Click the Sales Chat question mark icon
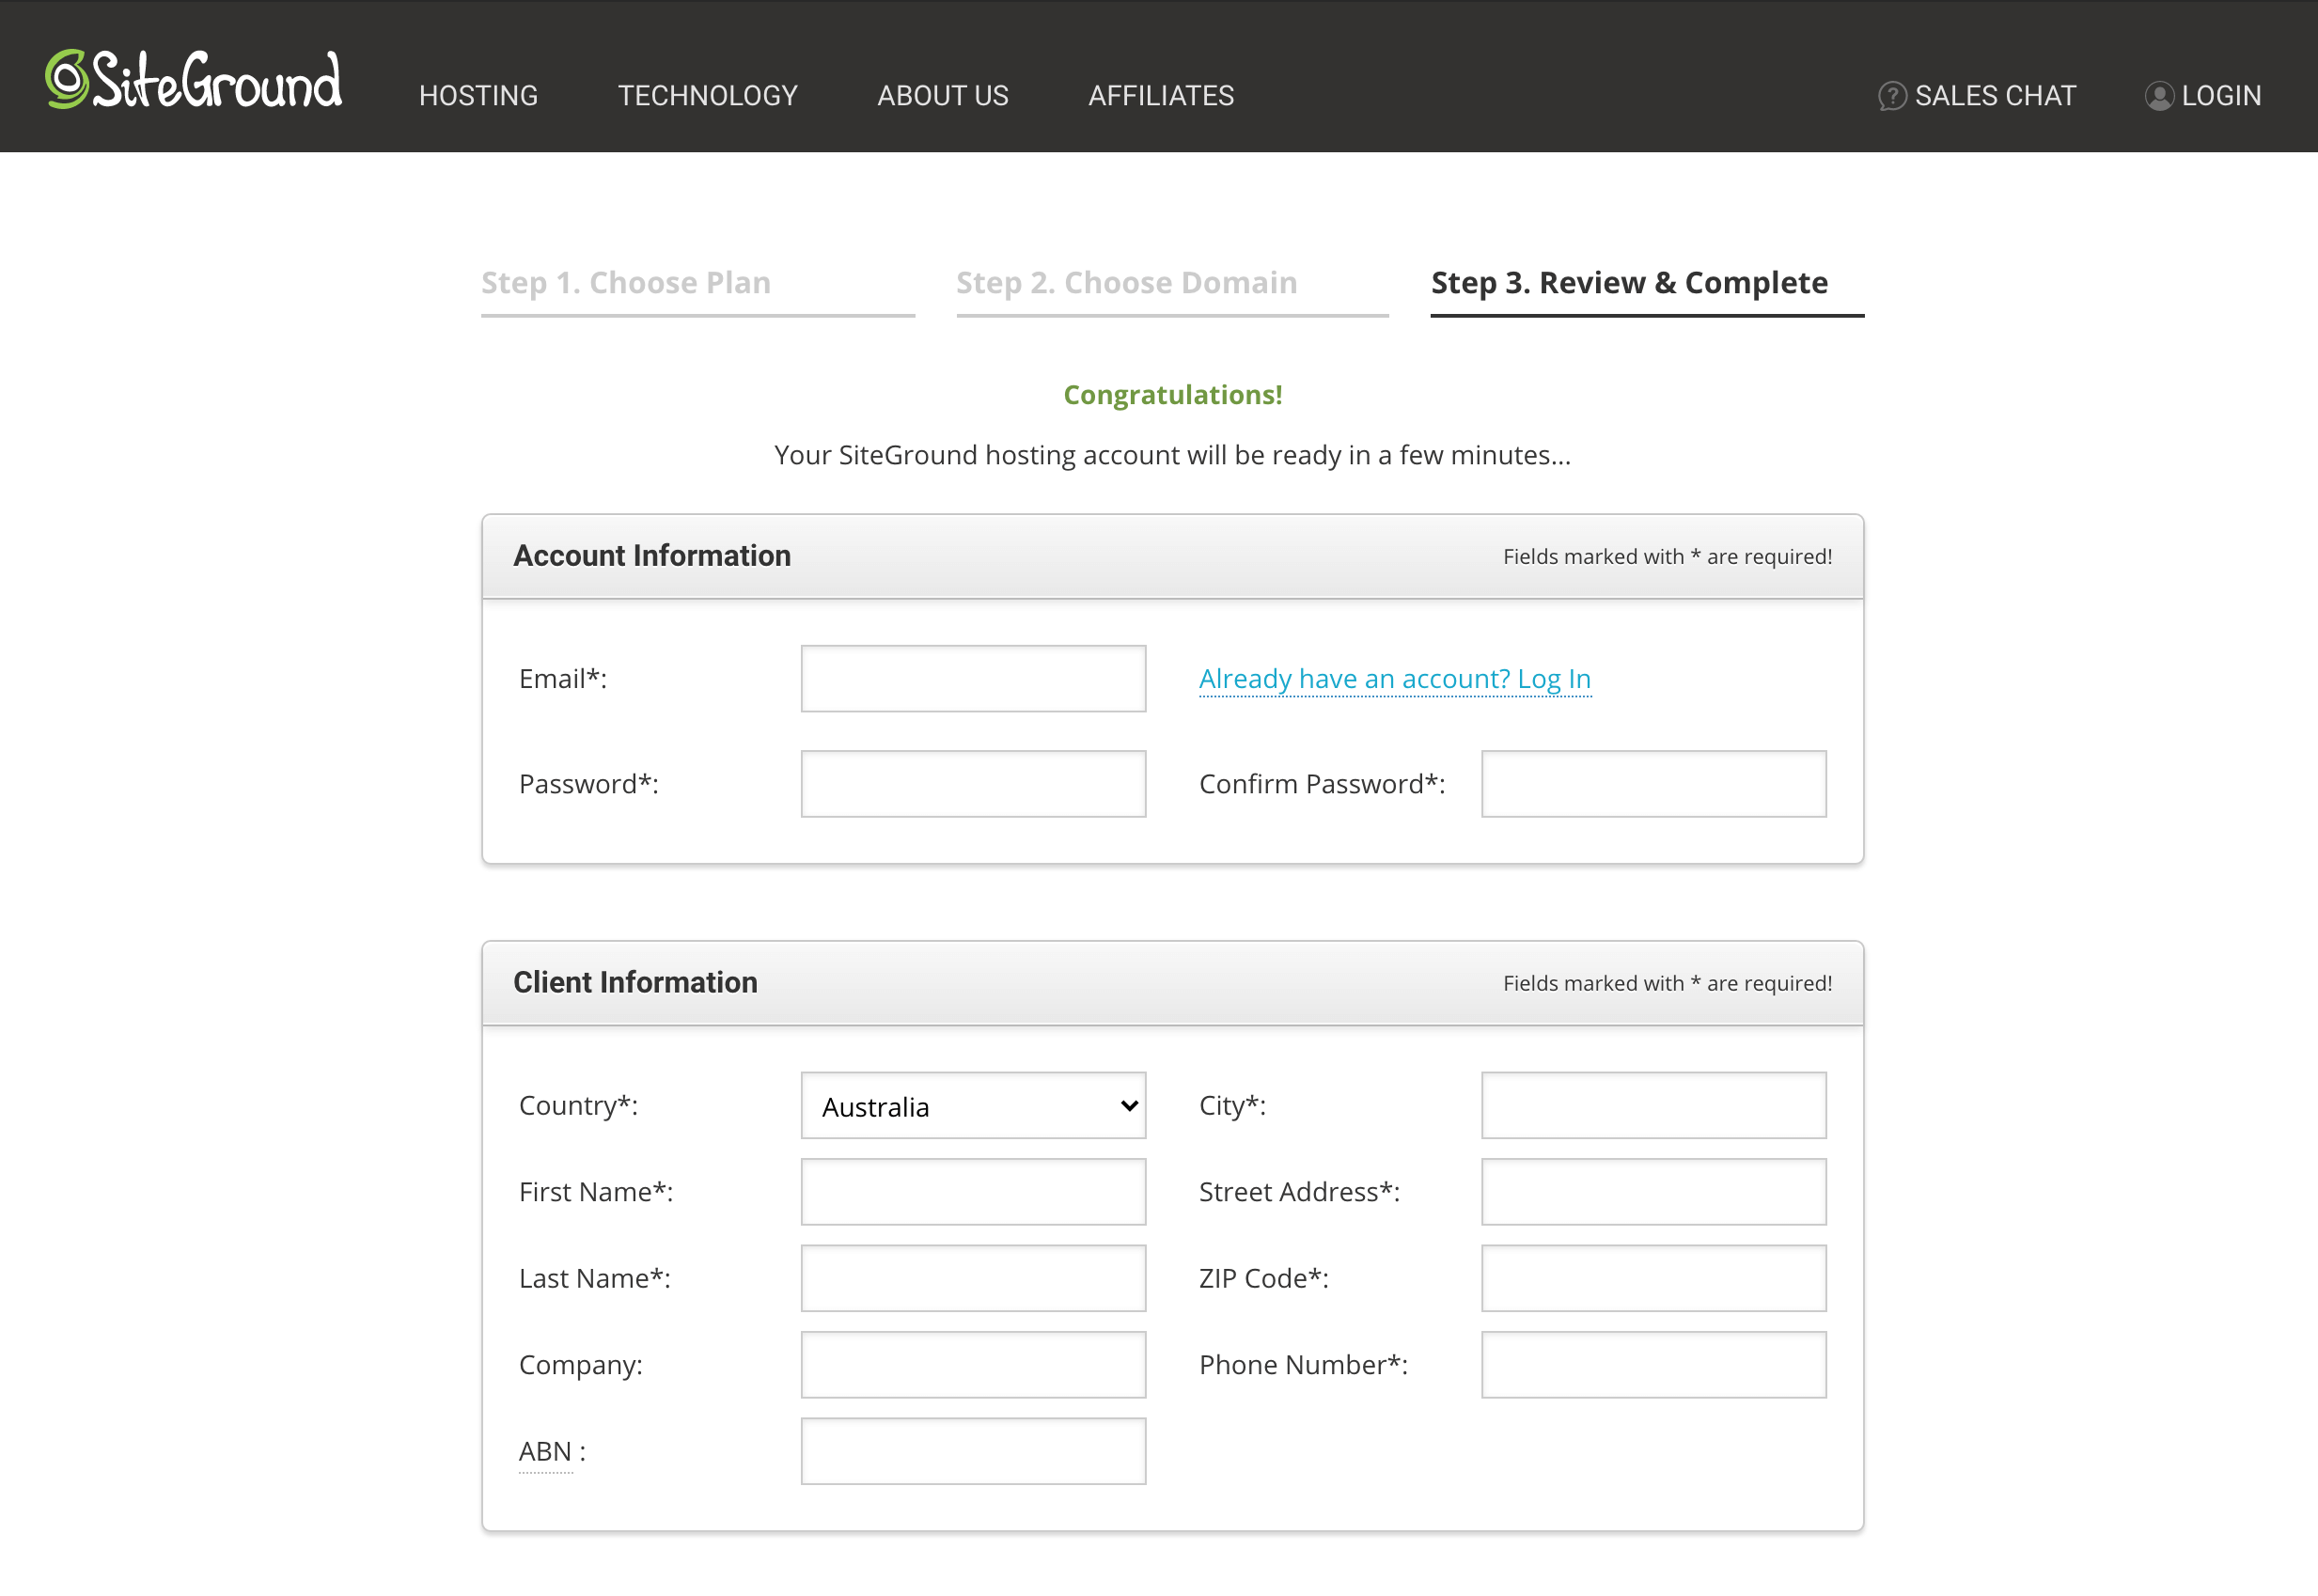The width and height of the screenshot is (2318, 1596). 1892,96
